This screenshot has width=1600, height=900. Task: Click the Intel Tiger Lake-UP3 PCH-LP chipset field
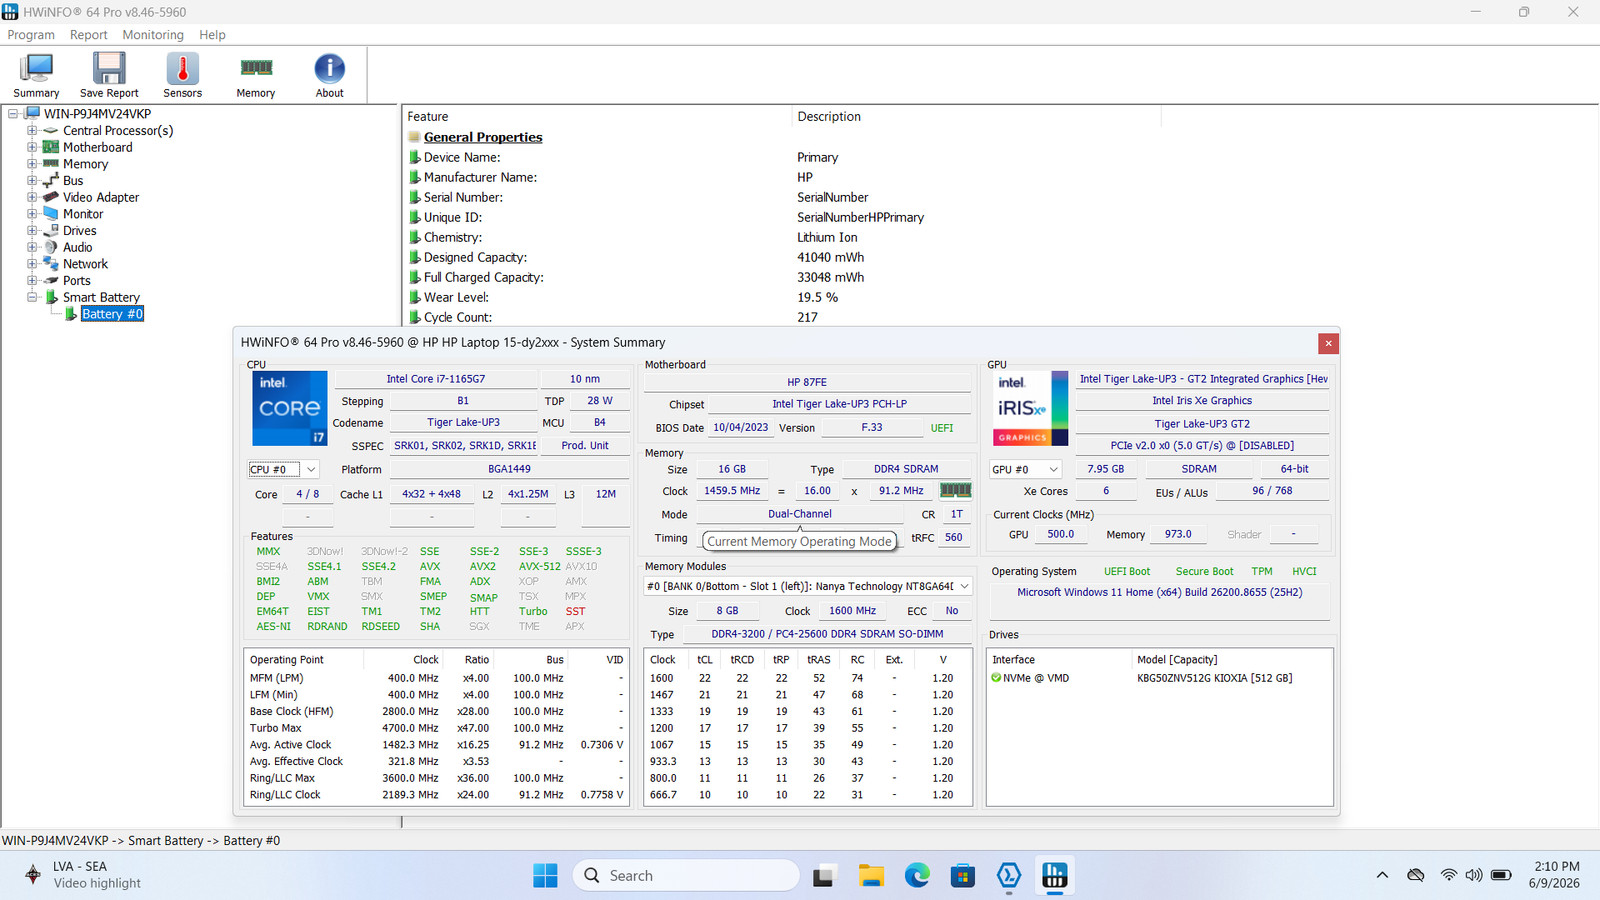[839, 404]
